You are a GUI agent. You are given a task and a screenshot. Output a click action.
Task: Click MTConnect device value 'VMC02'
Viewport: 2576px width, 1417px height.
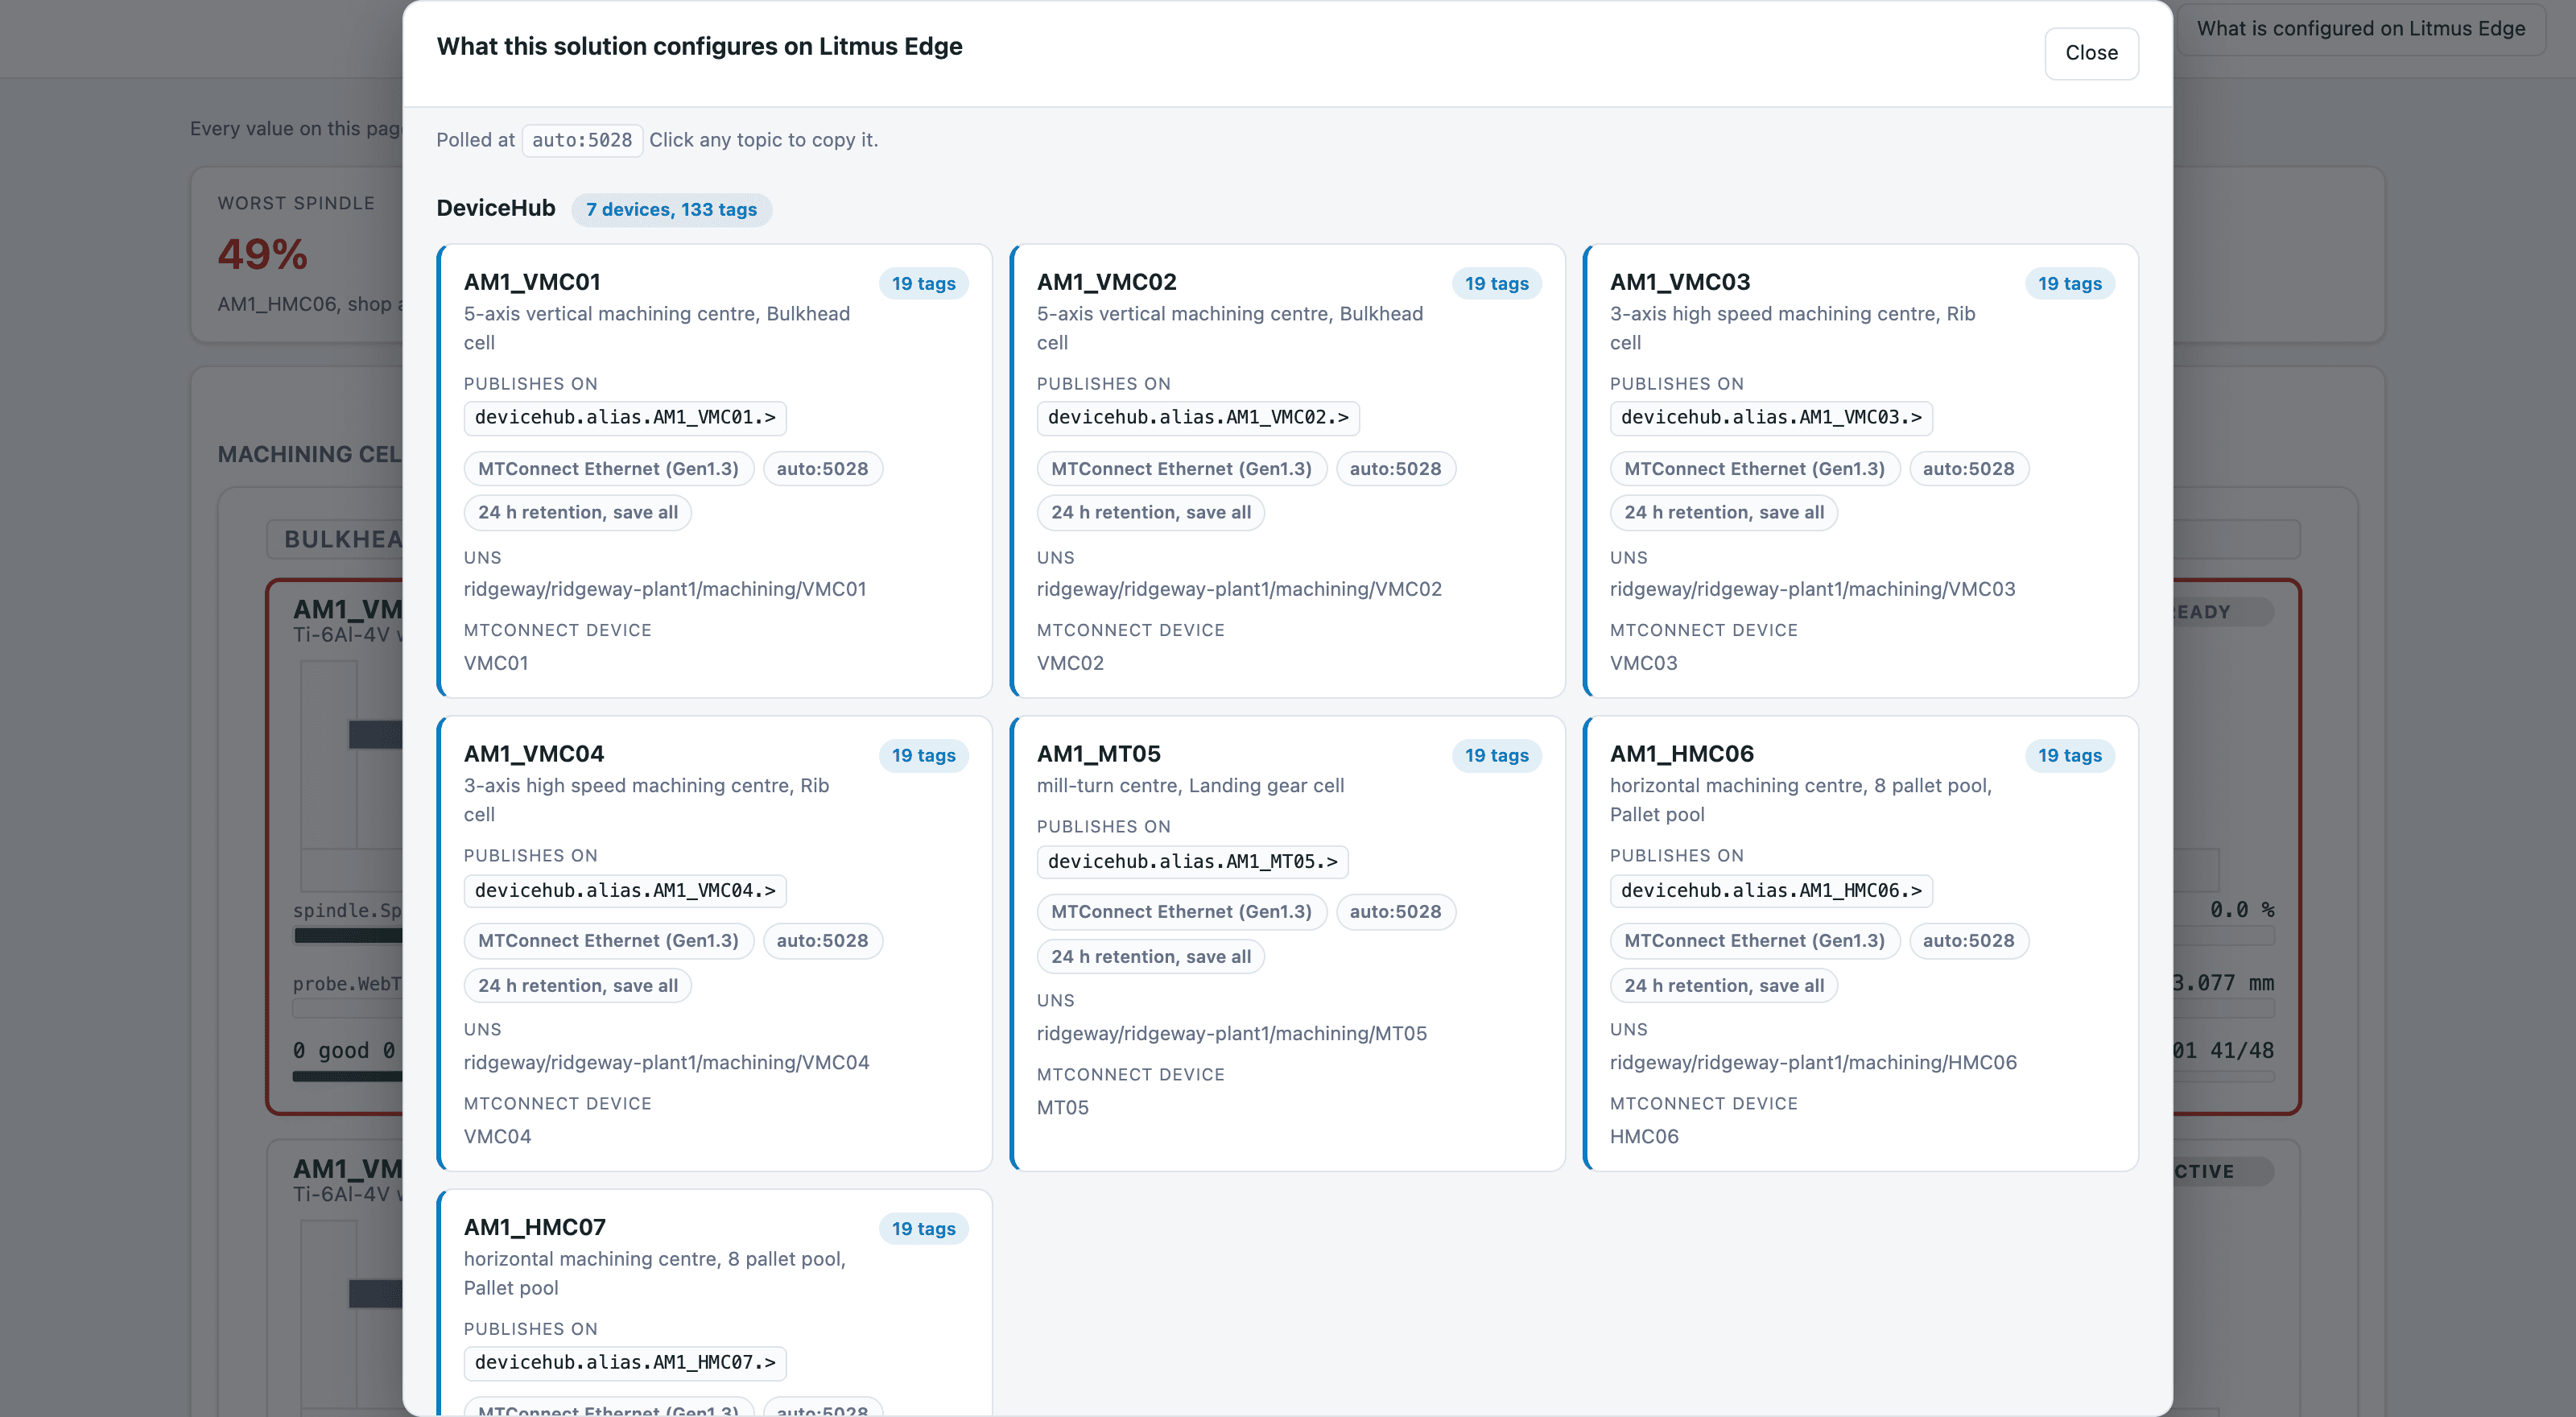(x=1070, y=663)
